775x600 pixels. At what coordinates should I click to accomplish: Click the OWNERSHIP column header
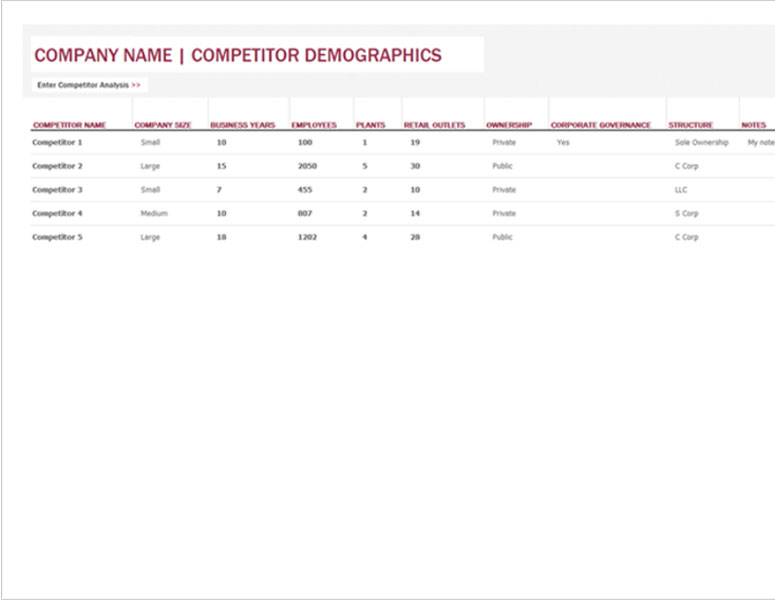[x=509, y=126]
